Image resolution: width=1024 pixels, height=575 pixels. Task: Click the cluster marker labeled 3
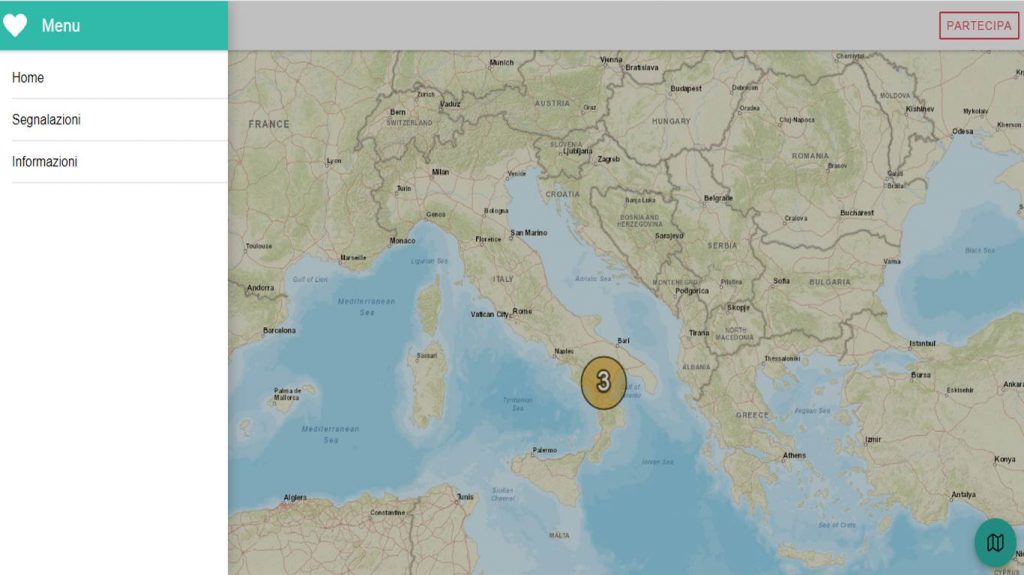pyautogui.click(x=603, y=382)
